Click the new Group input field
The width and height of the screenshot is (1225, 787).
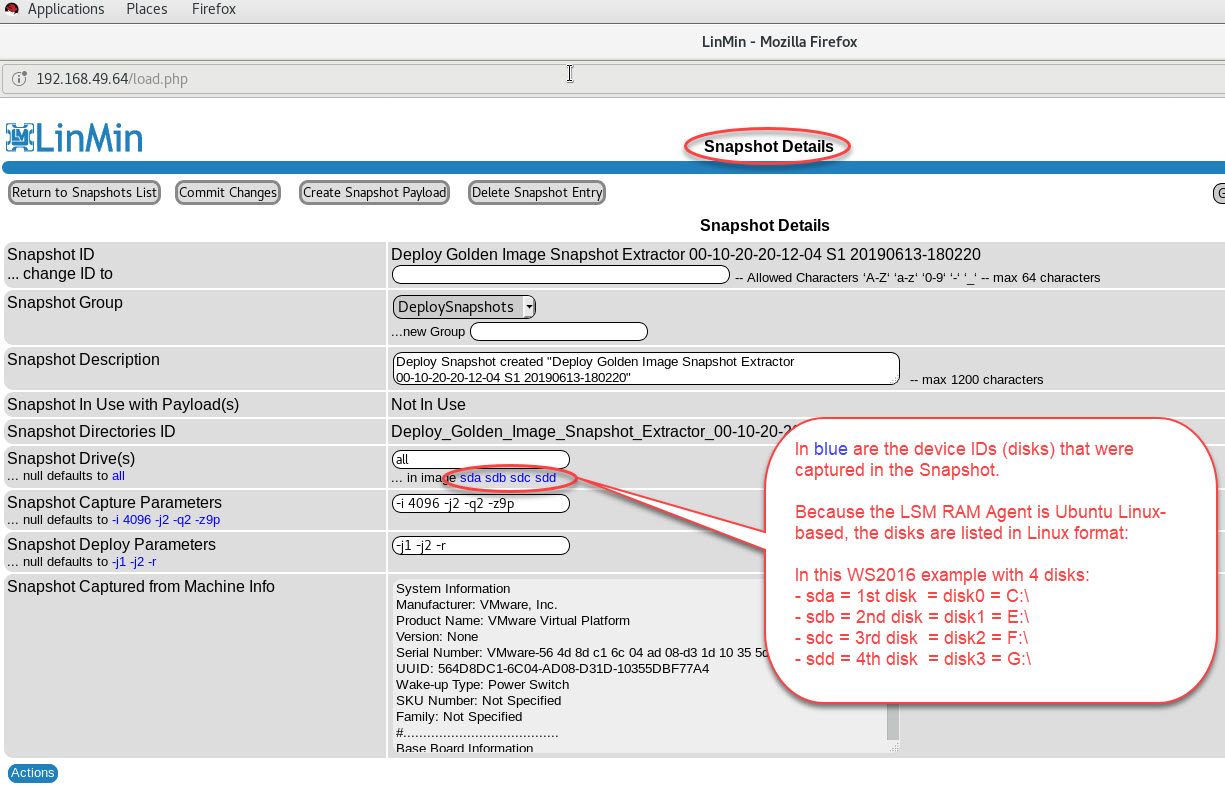pyautogui.click(x=558, y=332)
